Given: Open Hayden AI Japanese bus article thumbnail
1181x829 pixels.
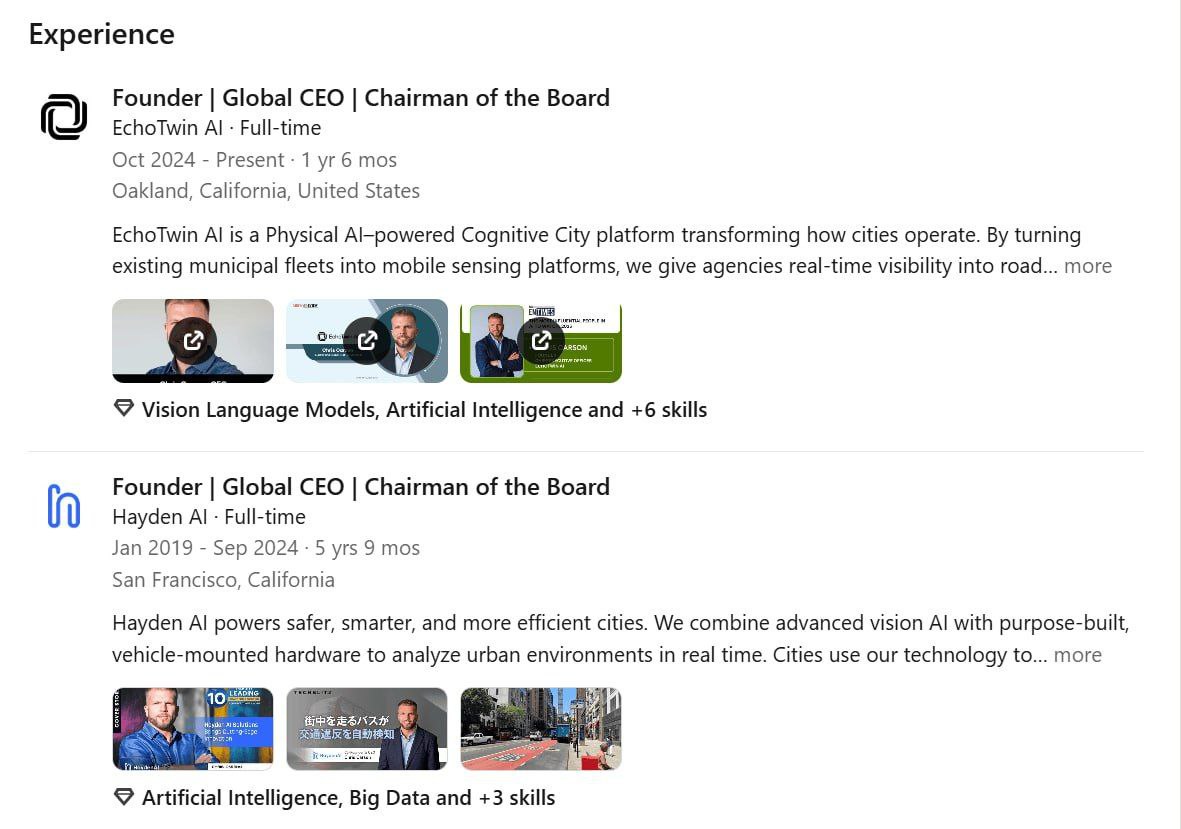Looking at the screenshot, I should click(367, 729).
